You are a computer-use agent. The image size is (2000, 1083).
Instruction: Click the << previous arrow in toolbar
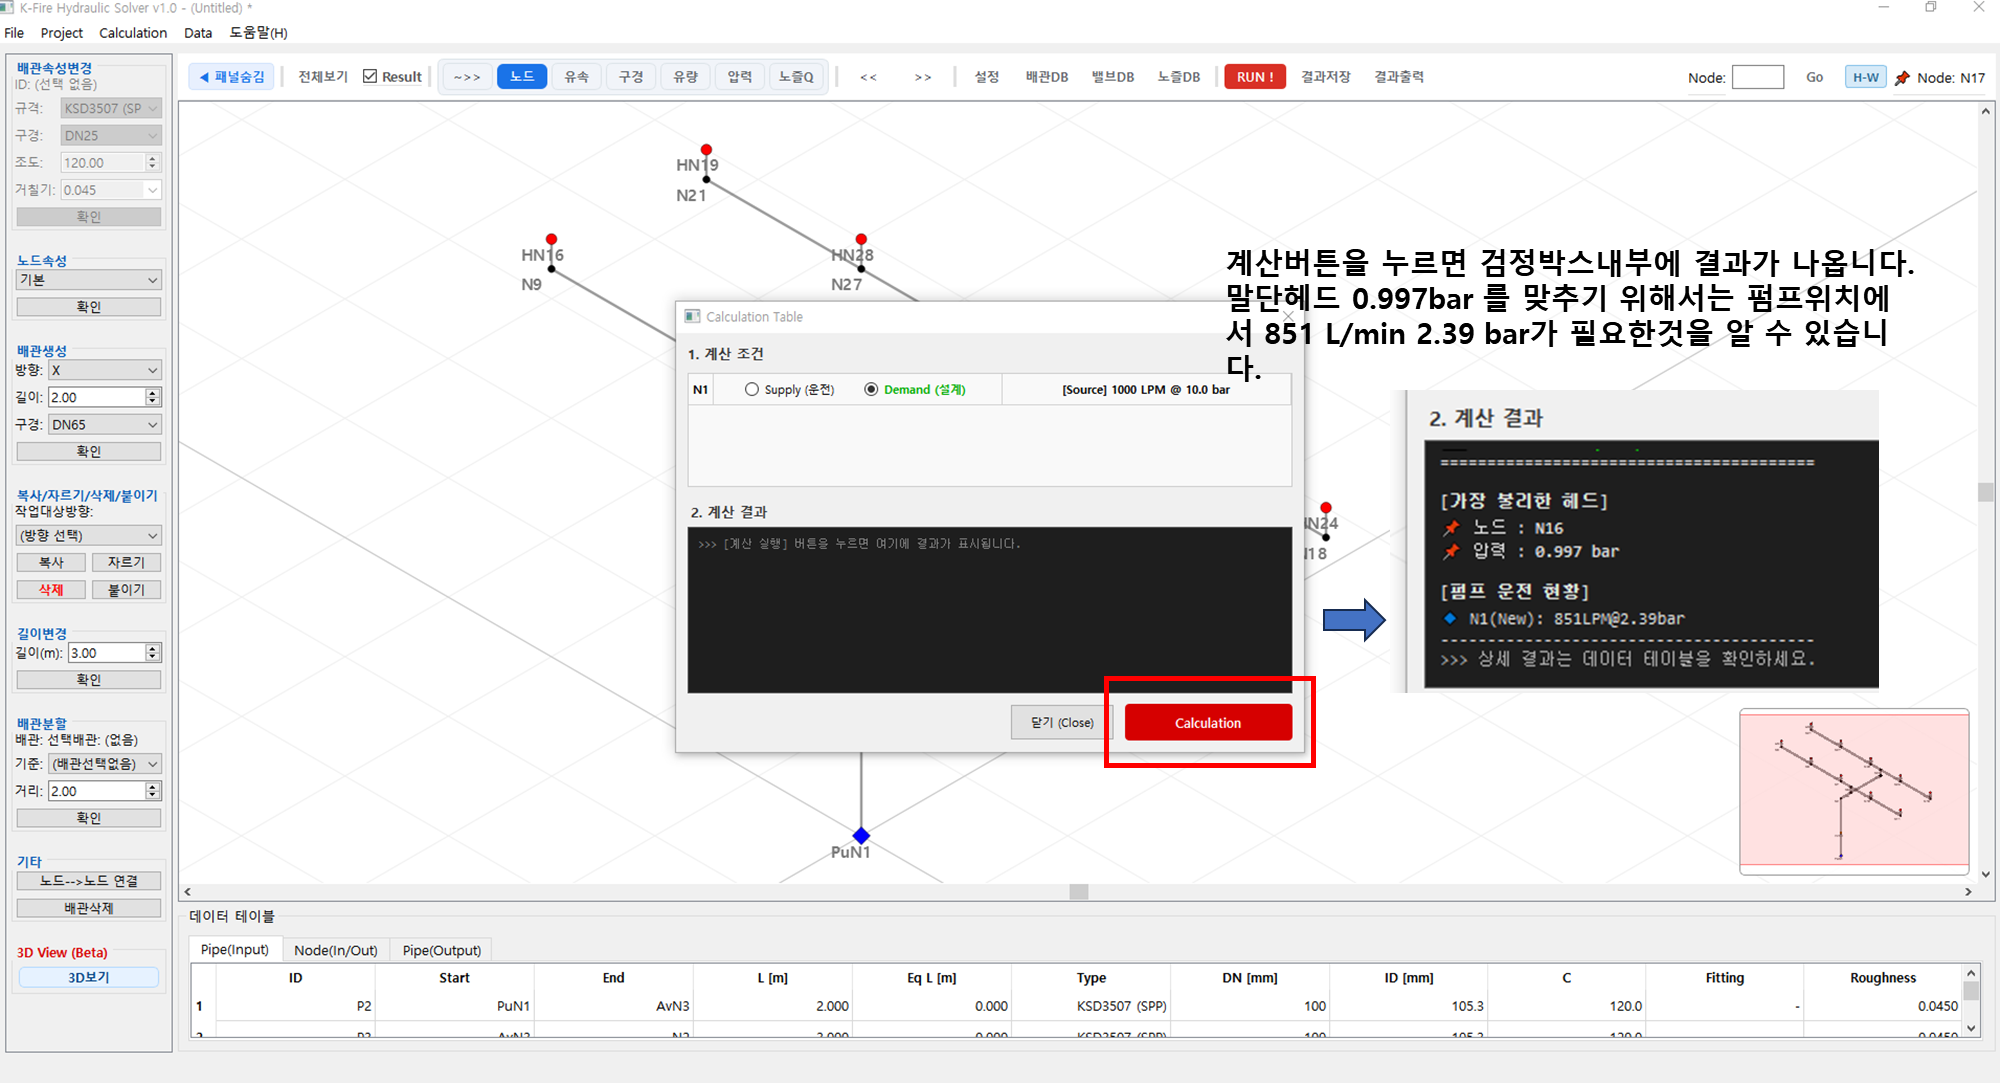[868, 77]
